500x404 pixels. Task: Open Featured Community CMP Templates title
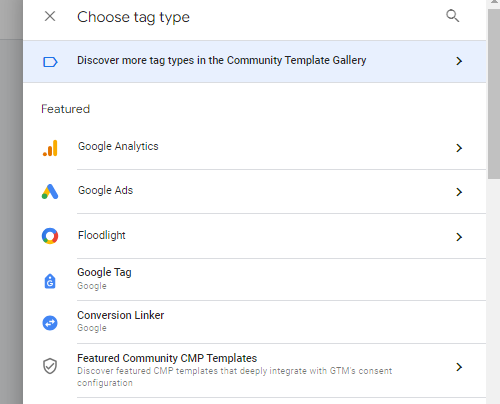point(167,358)
